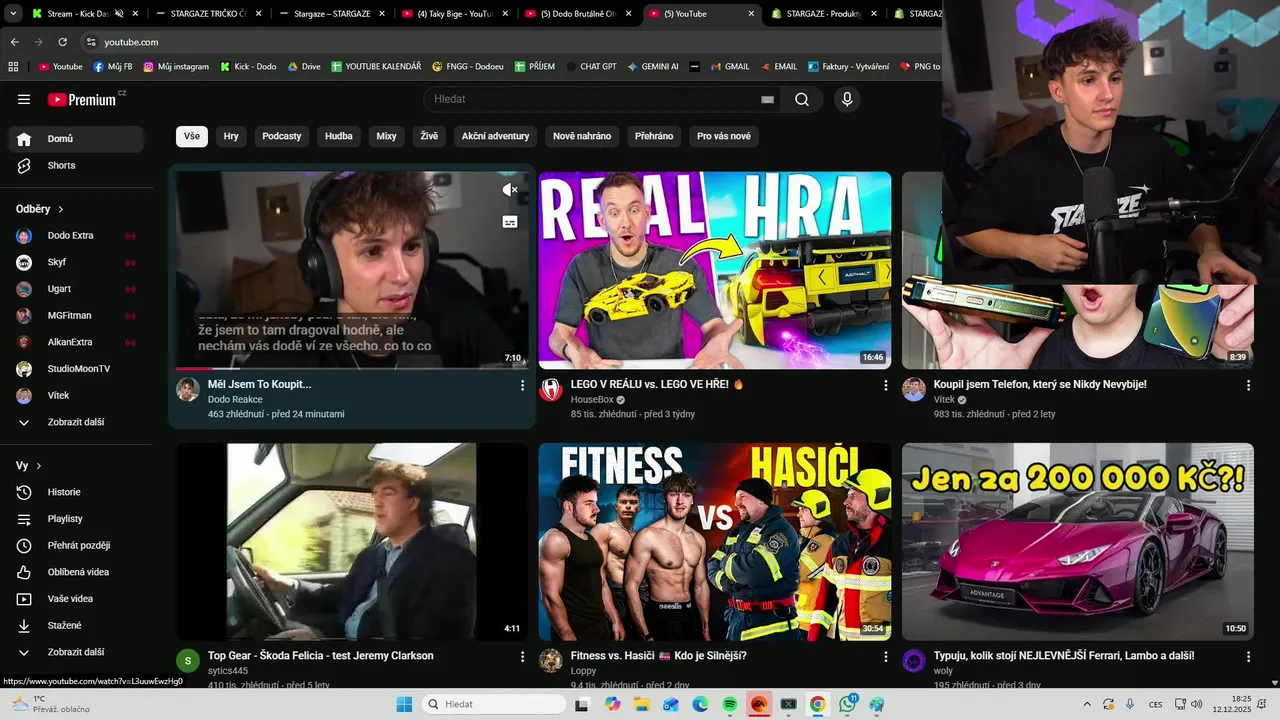Open more options for Měl Jsem To Koupit video

point(522,385)
